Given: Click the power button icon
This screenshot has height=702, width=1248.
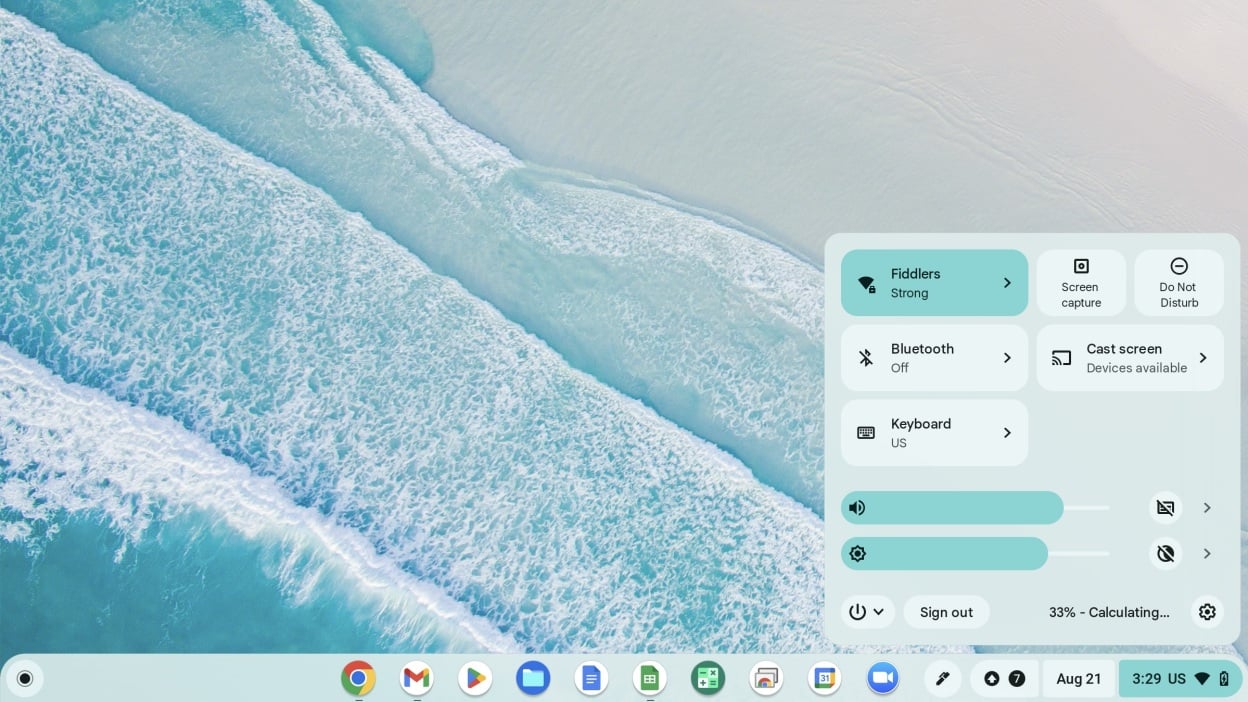Looking at the screenshot, I should coord(857,611).
